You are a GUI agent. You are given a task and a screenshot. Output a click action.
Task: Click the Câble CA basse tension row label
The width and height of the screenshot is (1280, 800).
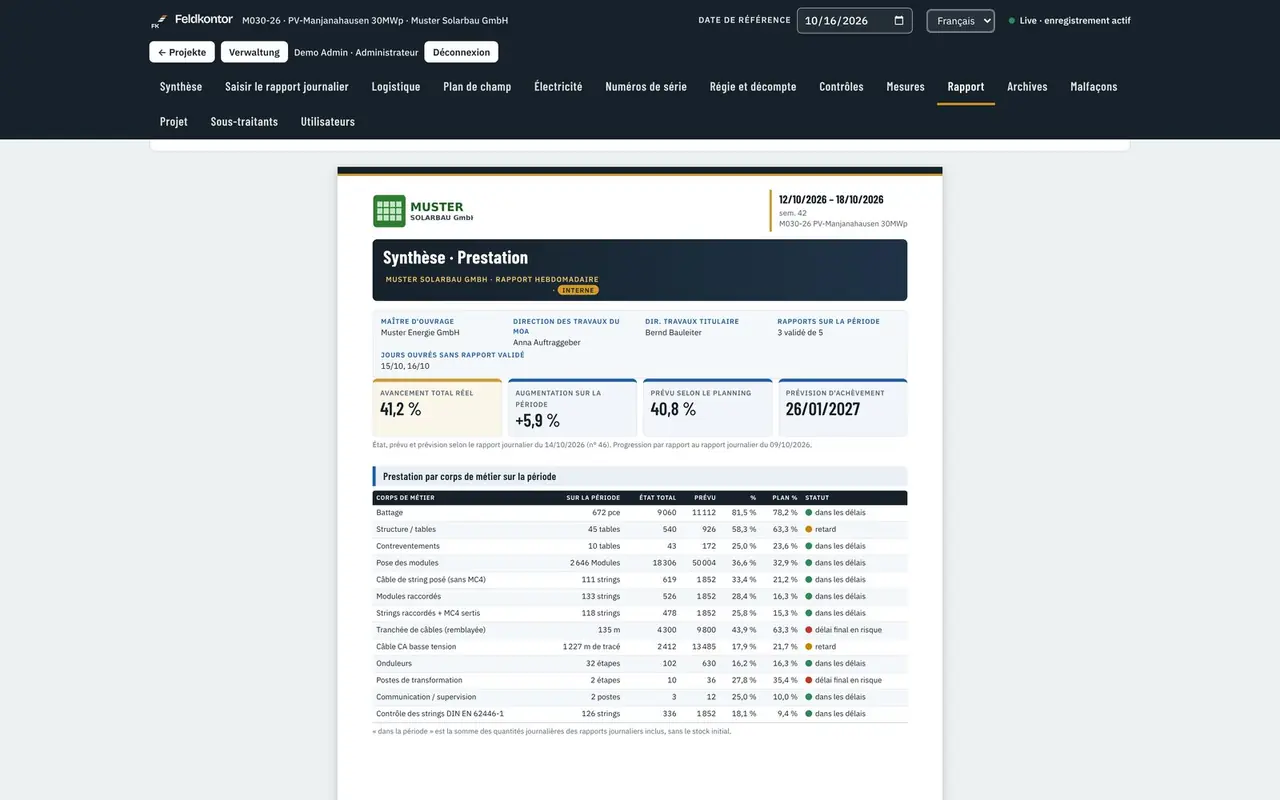(x=416, y=647)
